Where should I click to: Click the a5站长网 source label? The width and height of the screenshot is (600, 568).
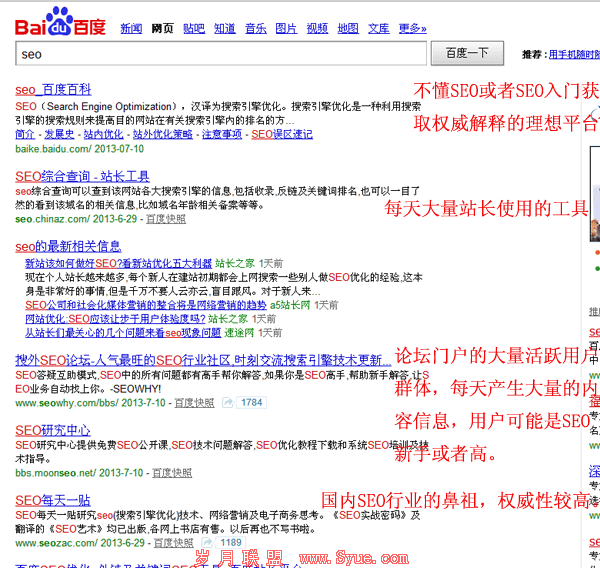point(290,305)
